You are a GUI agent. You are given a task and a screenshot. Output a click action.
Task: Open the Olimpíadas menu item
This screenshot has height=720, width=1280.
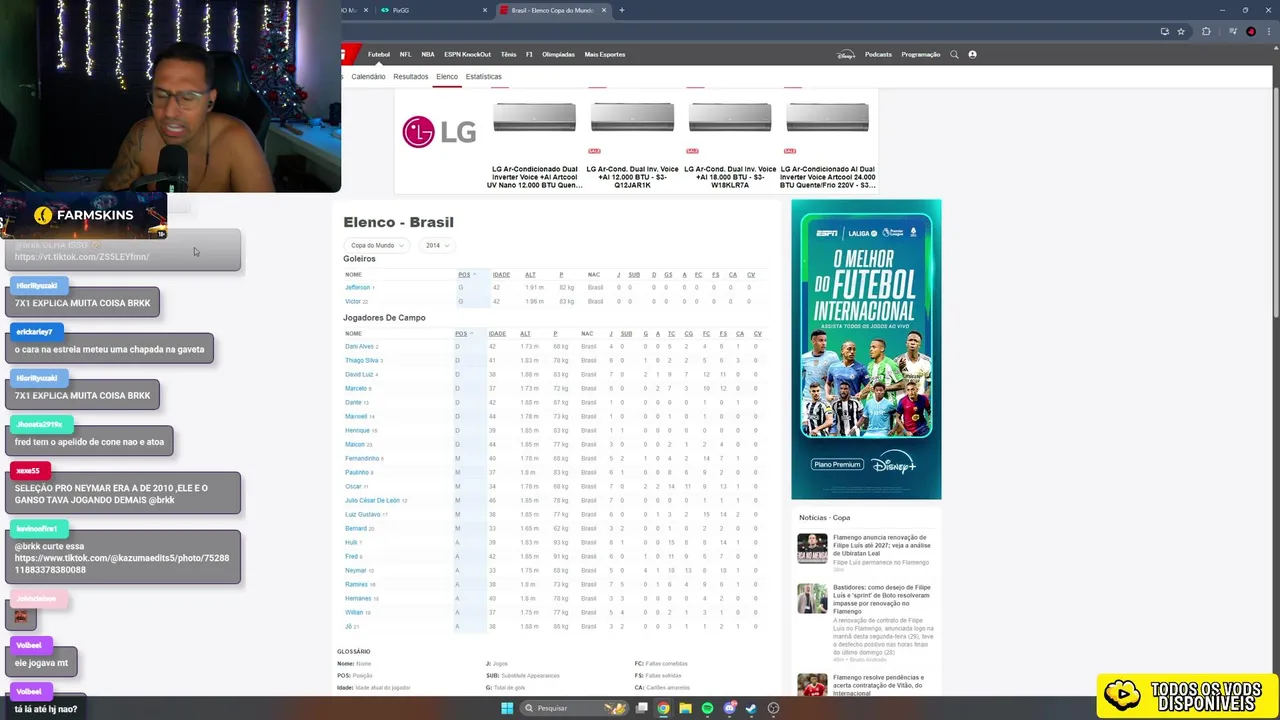(x=558, y=54)
